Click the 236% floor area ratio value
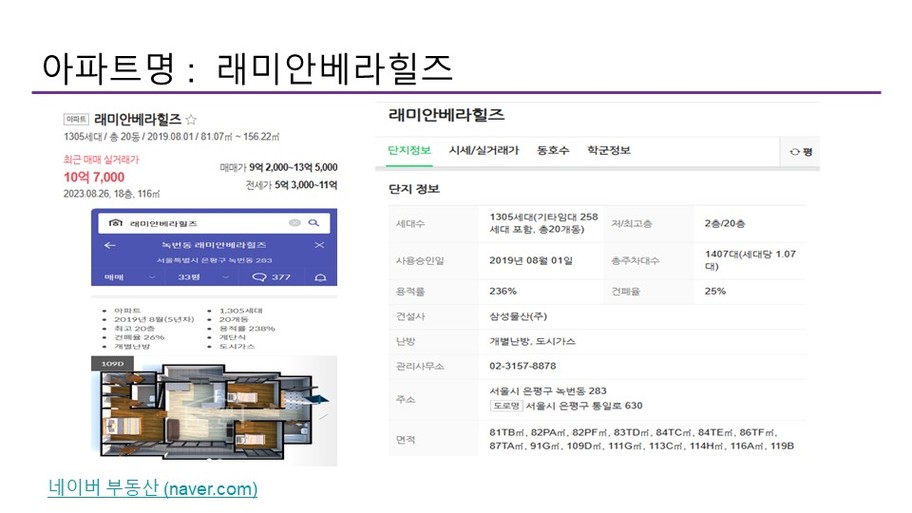 pyautogui.click(x=503, y=291)
